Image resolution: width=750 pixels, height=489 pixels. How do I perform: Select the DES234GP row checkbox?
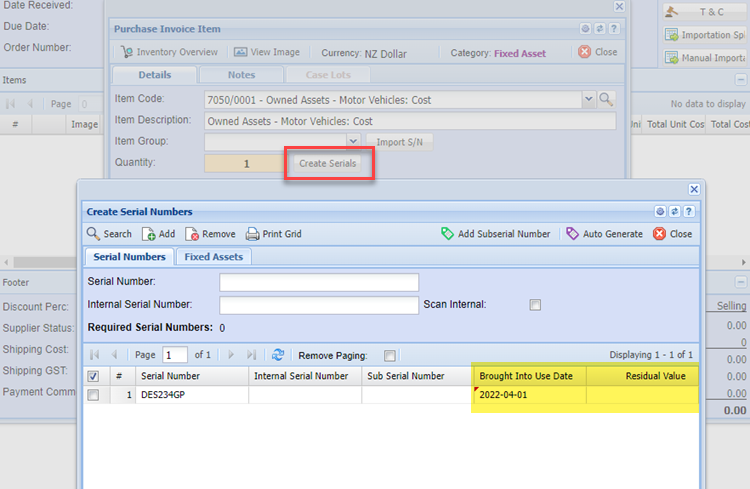point(93,395)
